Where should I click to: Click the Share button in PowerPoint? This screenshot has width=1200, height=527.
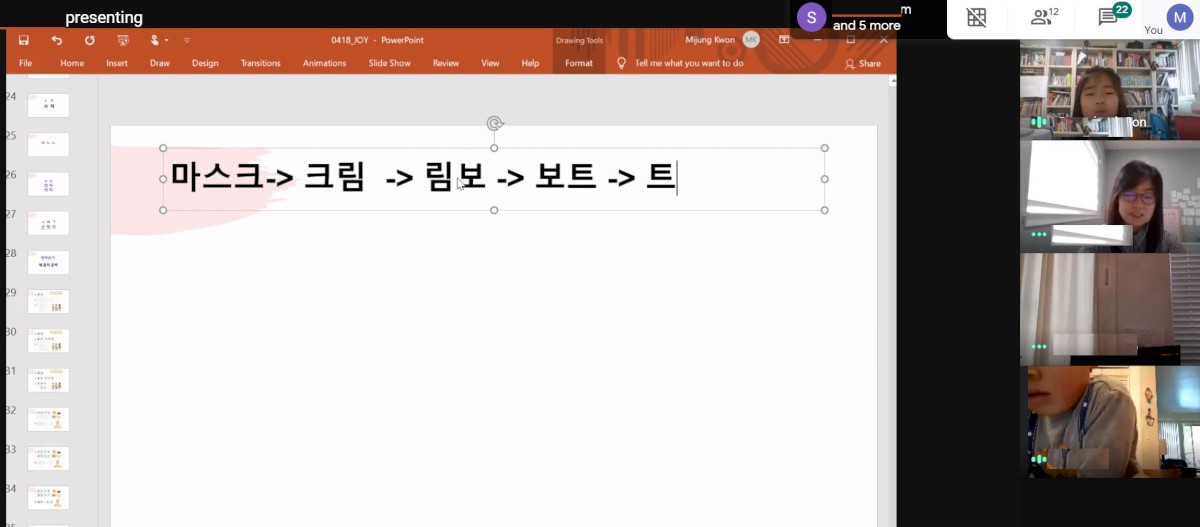tap(863, 63)
